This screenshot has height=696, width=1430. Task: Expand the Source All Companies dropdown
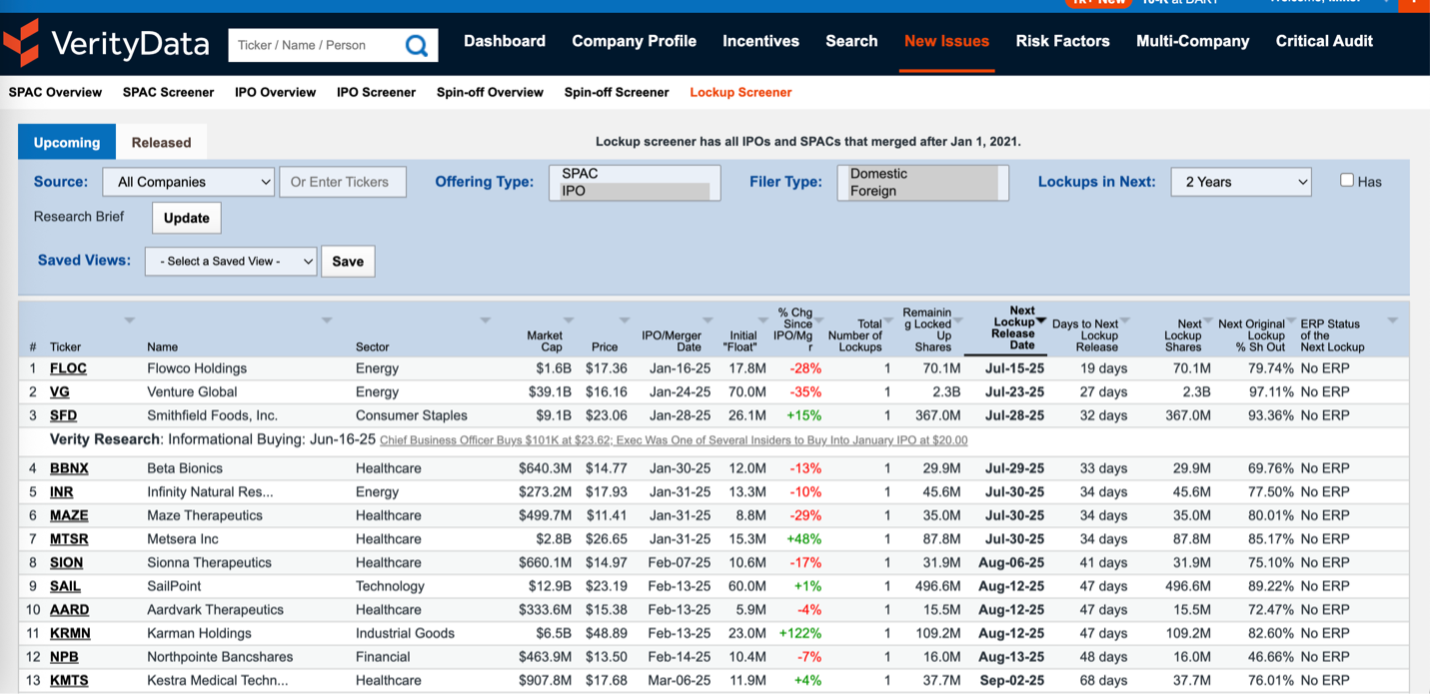189,182
